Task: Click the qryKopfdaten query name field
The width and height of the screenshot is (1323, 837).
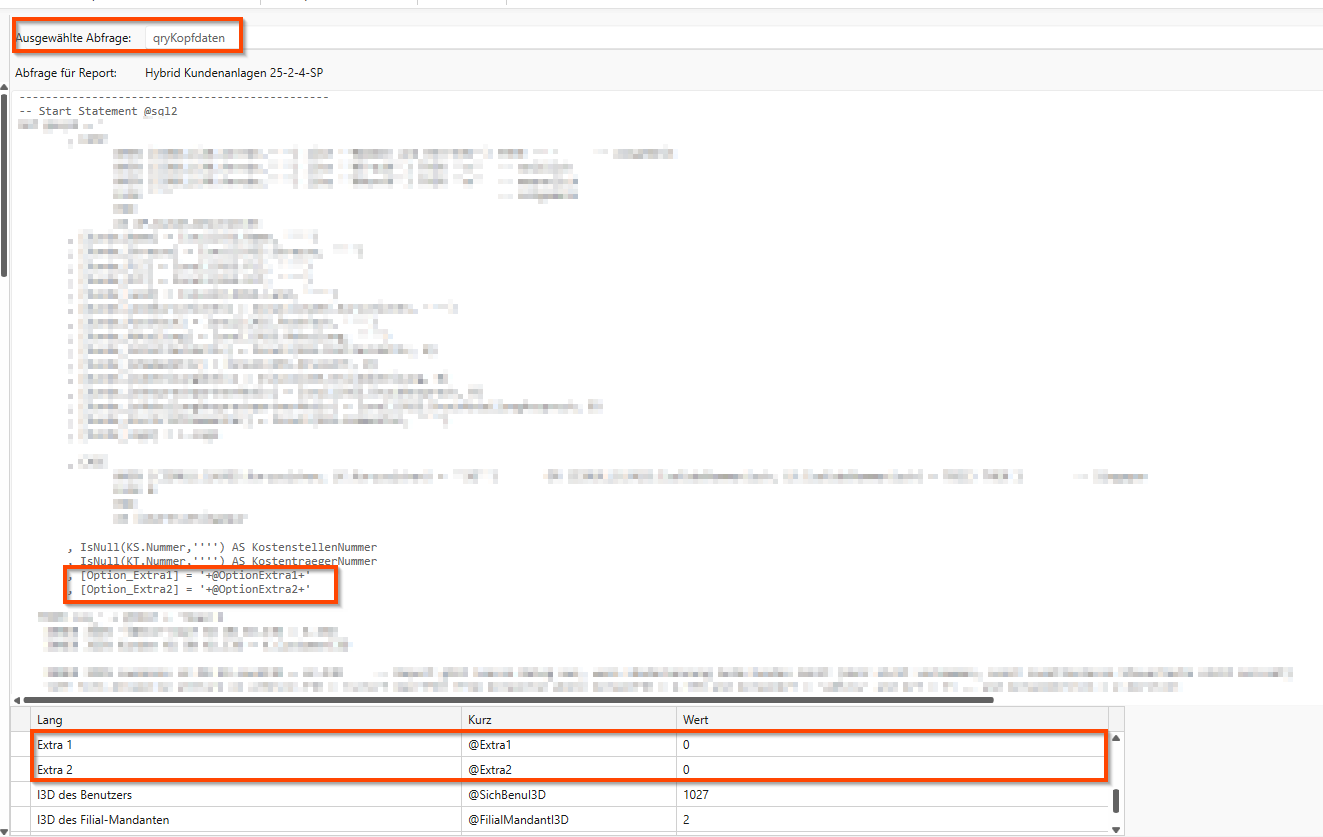Action: point(189,38)
